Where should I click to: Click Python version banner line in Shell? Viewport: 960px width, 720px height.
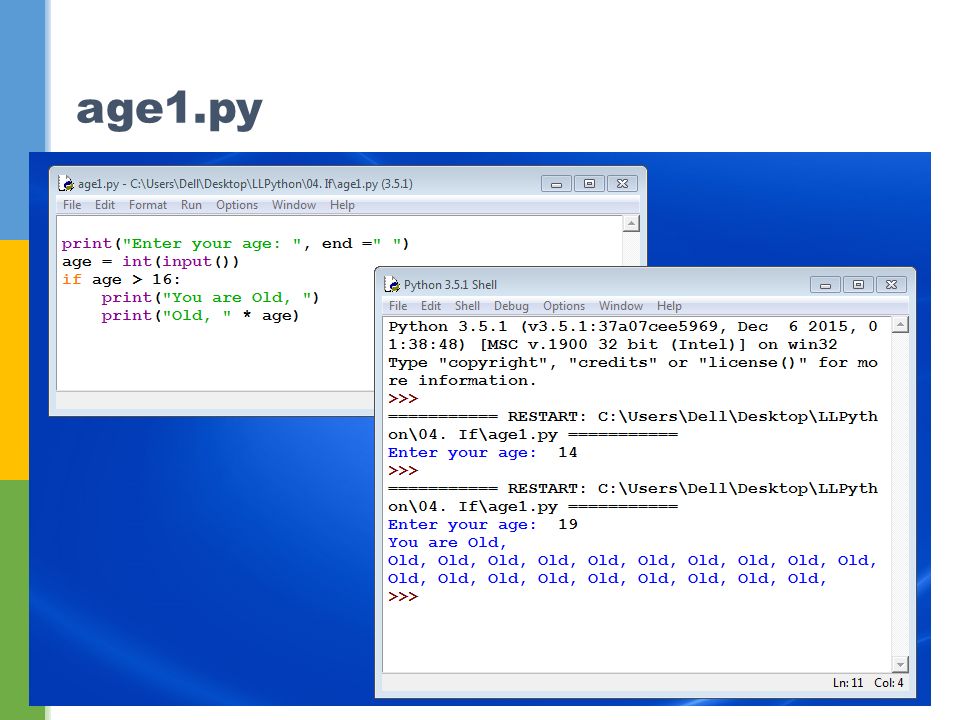[633, 336]
